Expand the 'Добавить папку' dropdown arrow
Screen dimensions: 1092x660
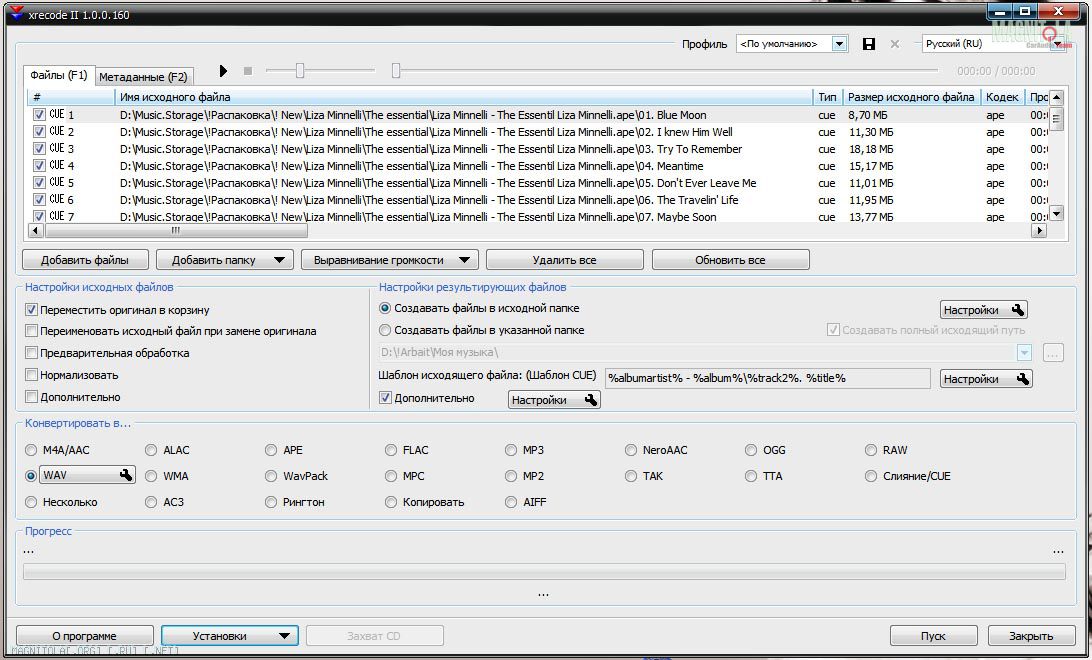pyautogui.click(x=280, y=260)
